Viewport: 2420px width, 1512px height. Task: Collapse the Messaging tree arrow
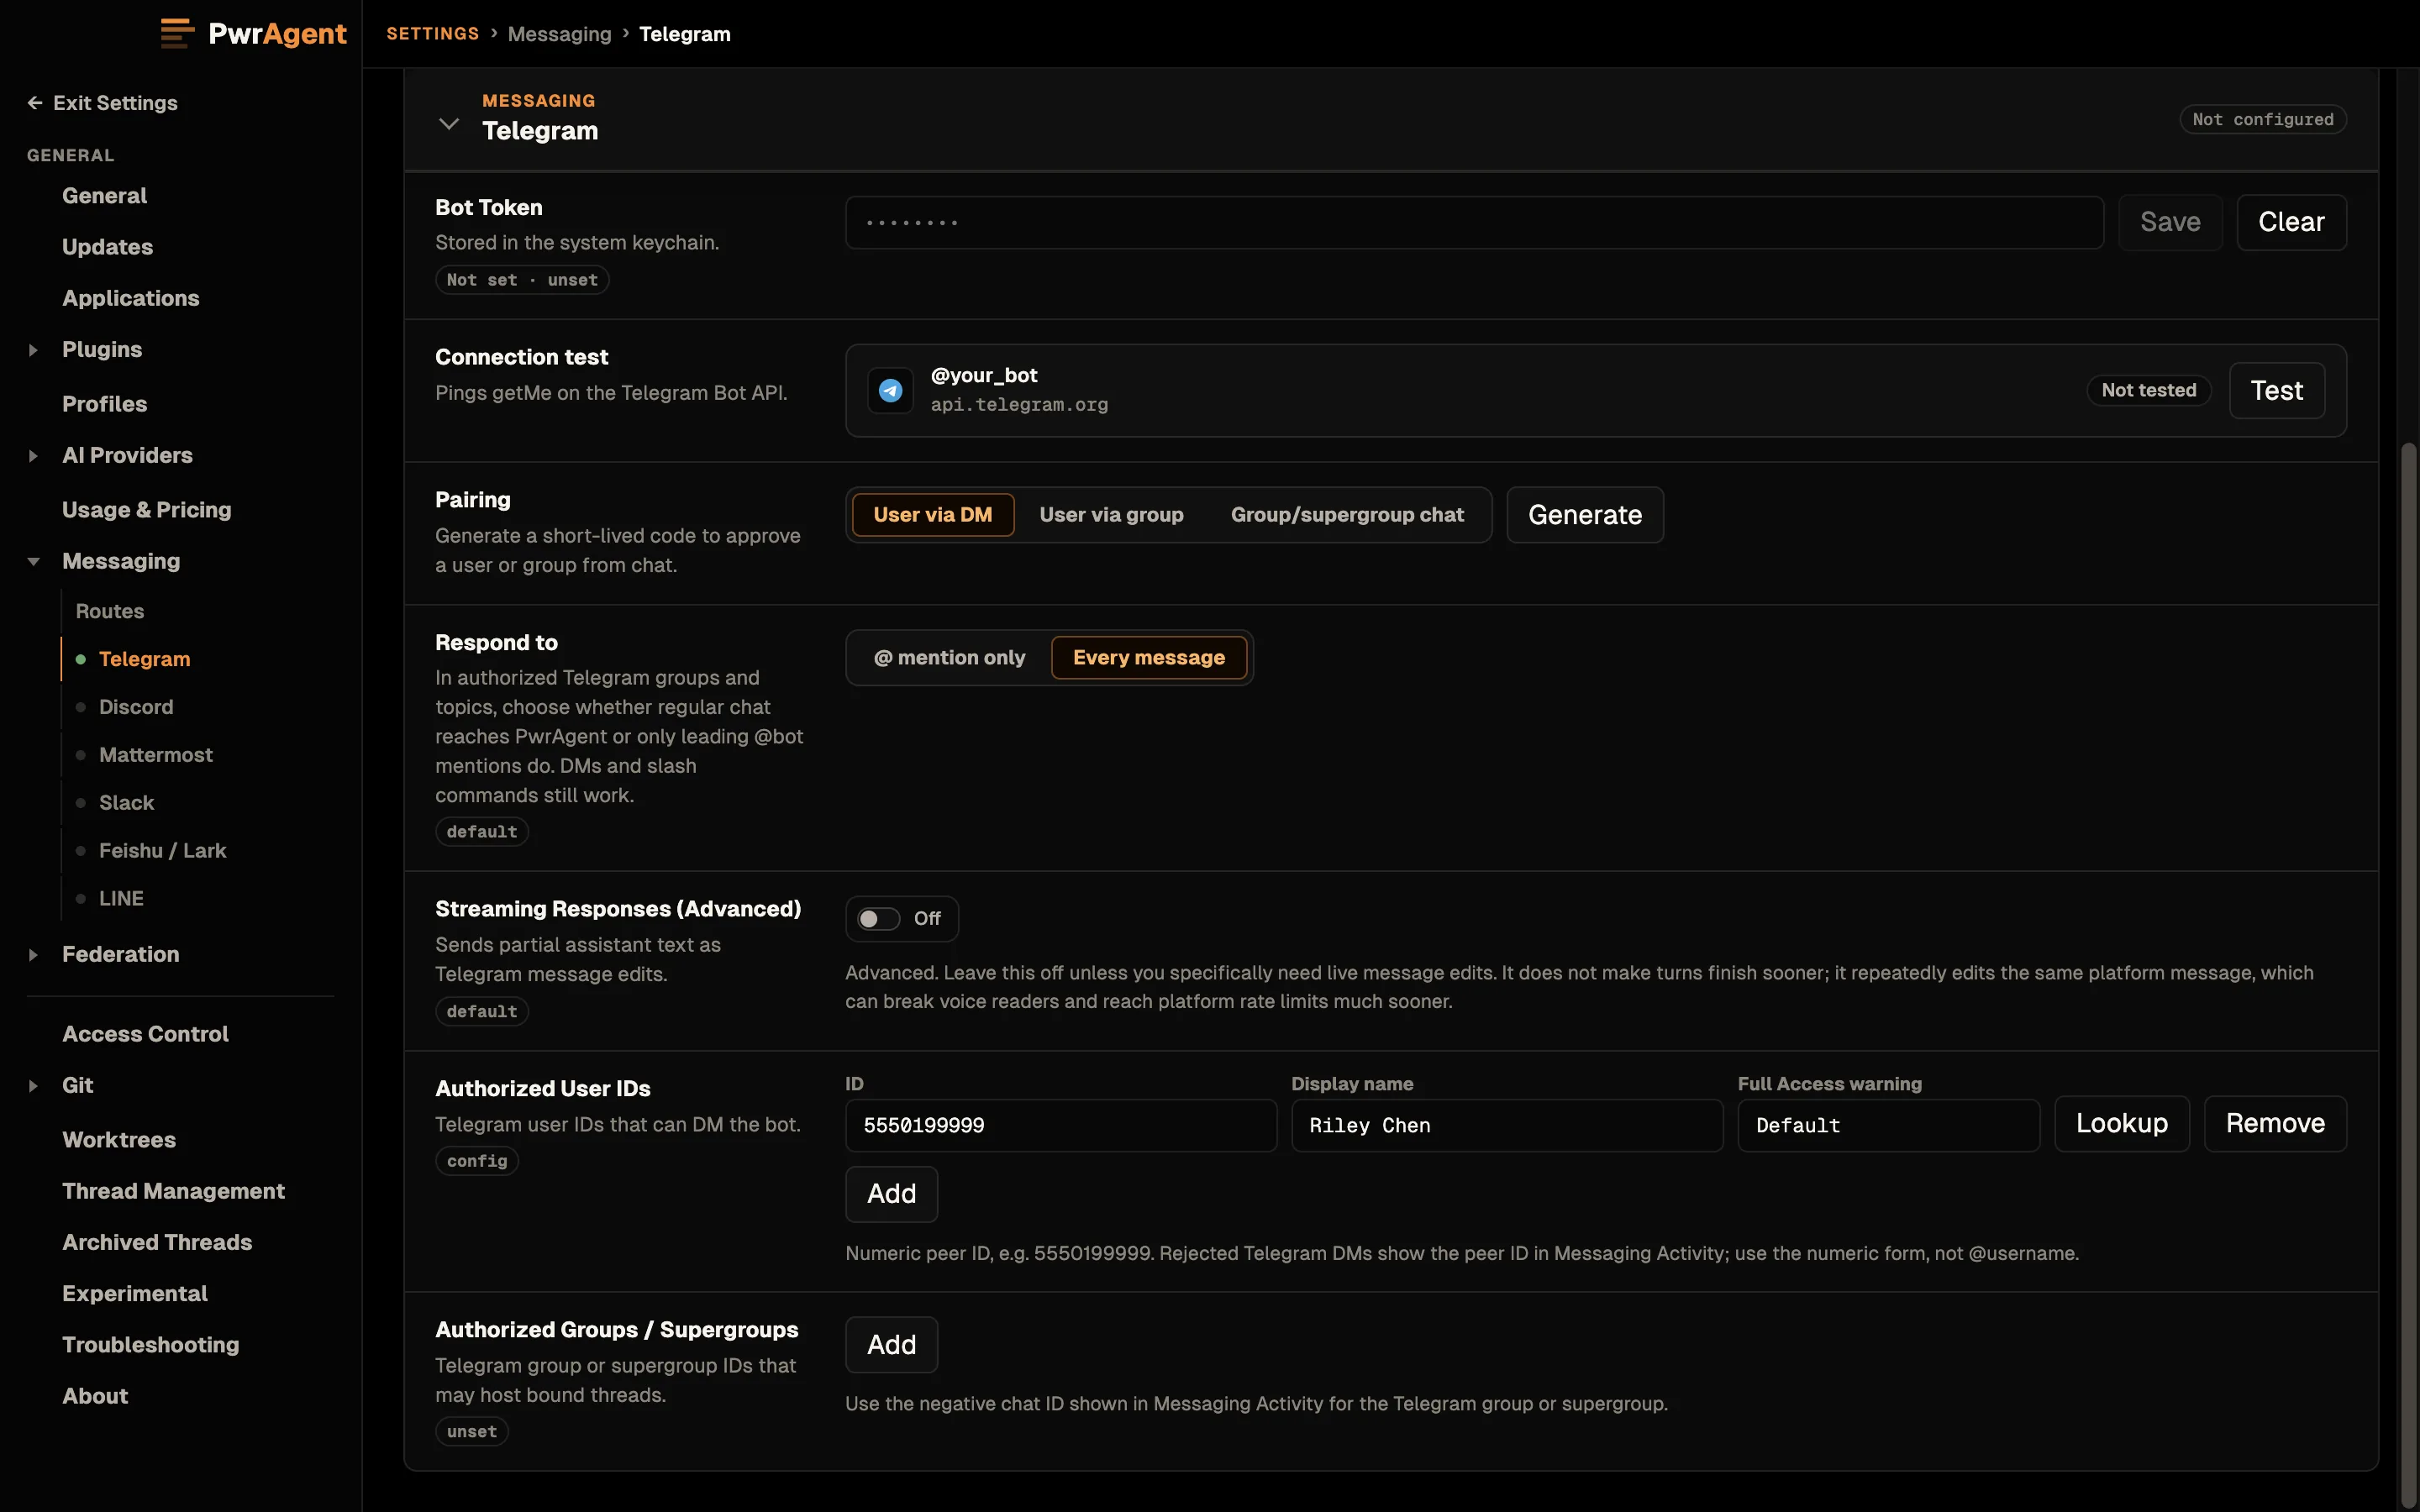pyautogui.click(x=33, y=562)
